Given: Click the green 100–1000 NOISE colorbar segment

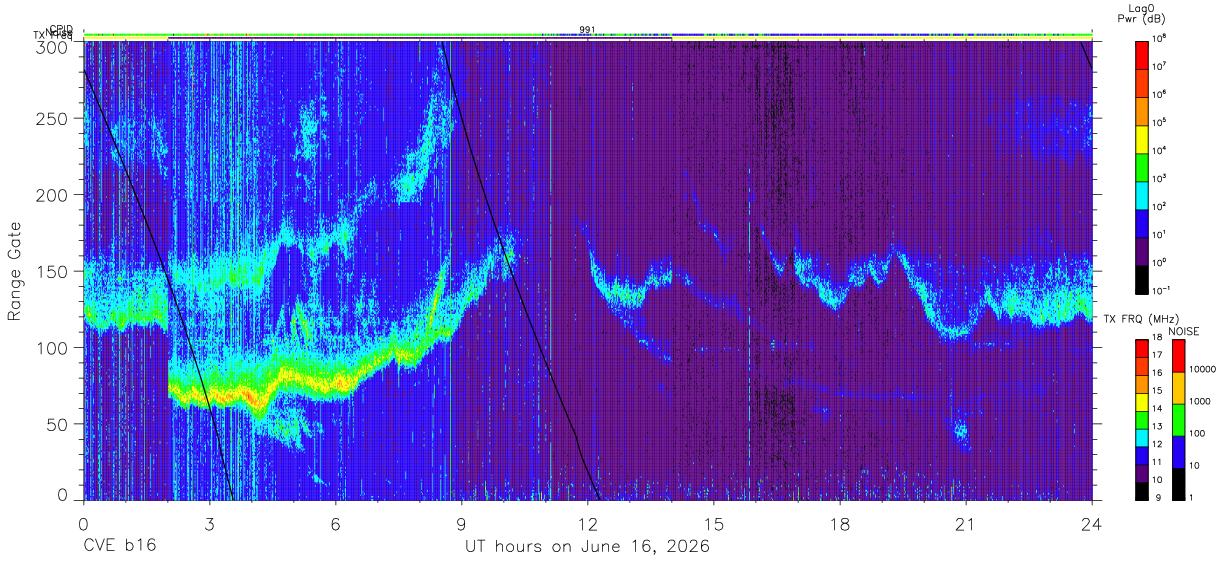Looking at the screenshot, I should point(1178,420).
